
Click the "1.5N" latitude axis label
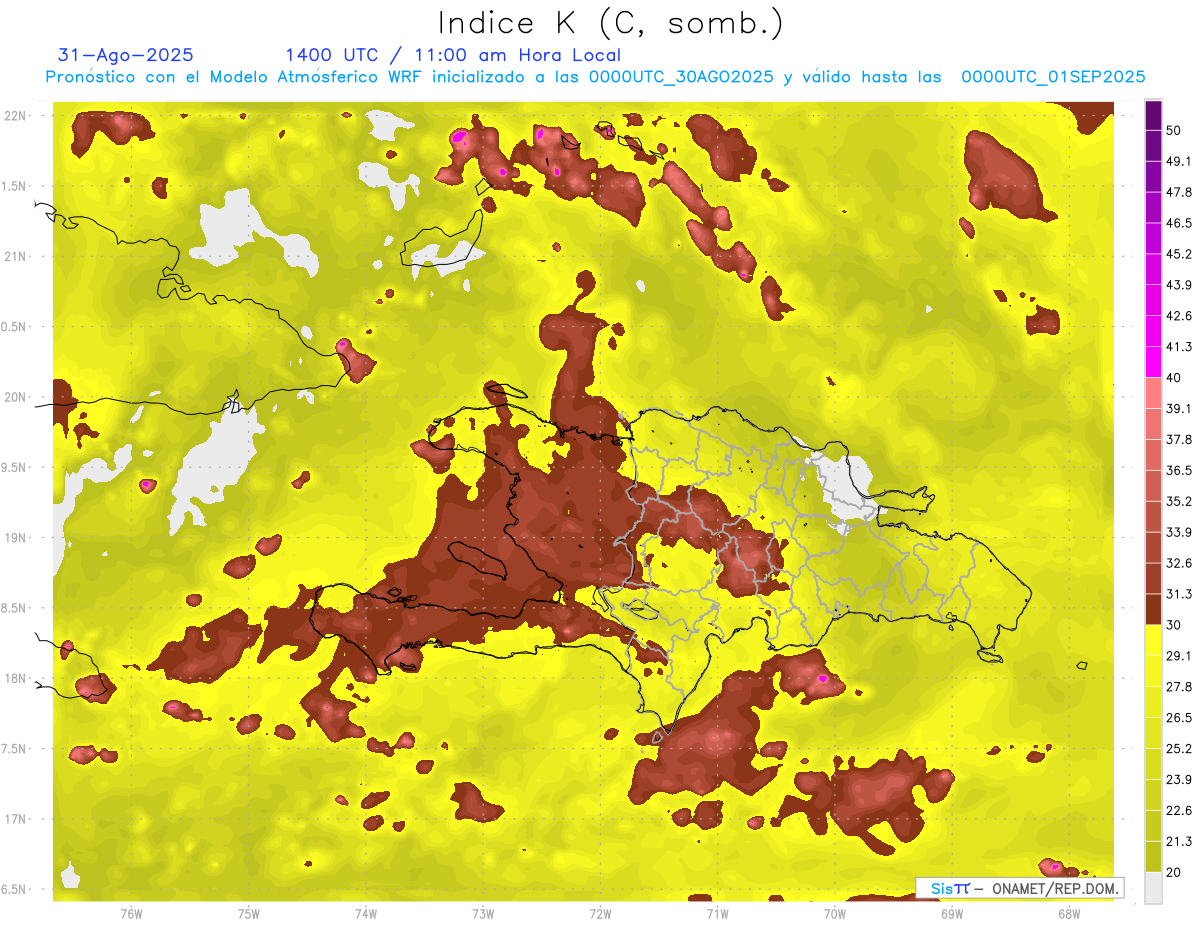coord(15,186)
